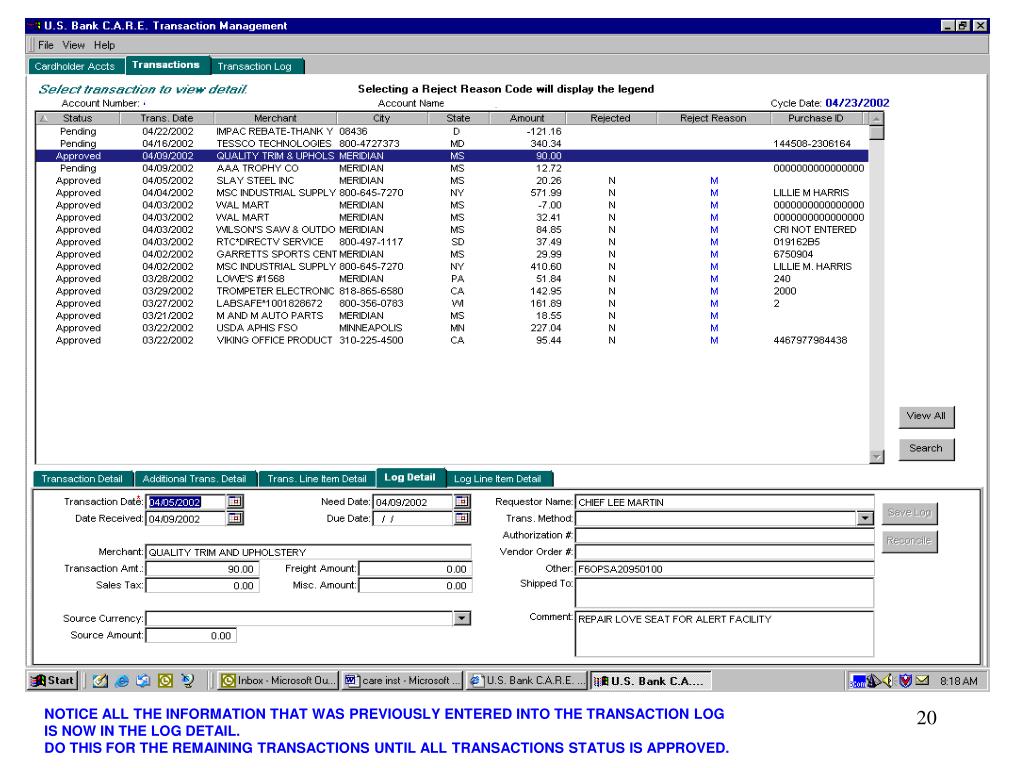Select the AAA TROPHY CO transaction row
The image size is (1024, 768).
pos(452,168)
